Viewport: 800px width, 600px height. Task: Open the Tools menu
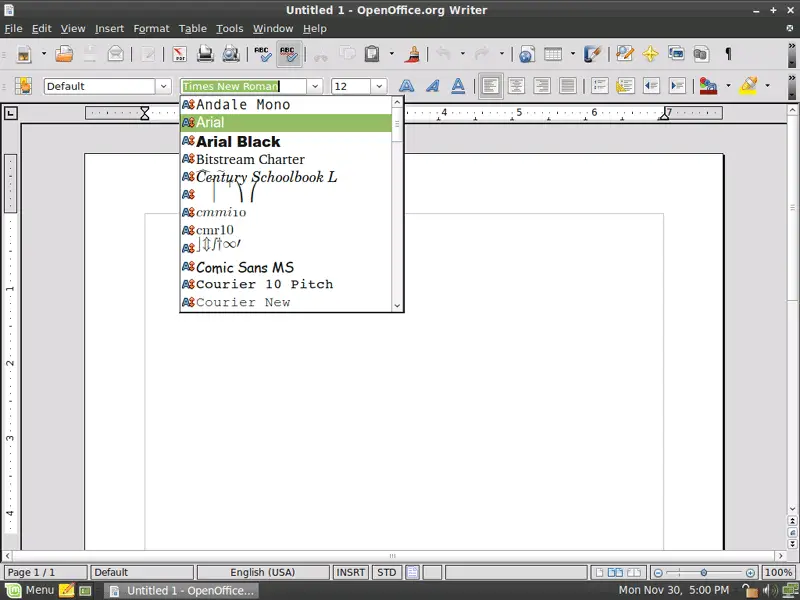pyautogui.click(x=230, y=29)
